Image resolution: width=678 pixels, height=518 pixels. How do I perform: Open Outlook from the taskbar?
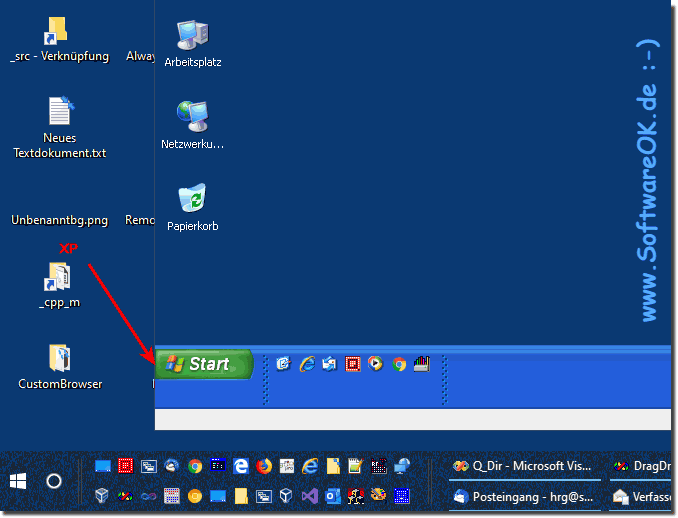[333, 496]
